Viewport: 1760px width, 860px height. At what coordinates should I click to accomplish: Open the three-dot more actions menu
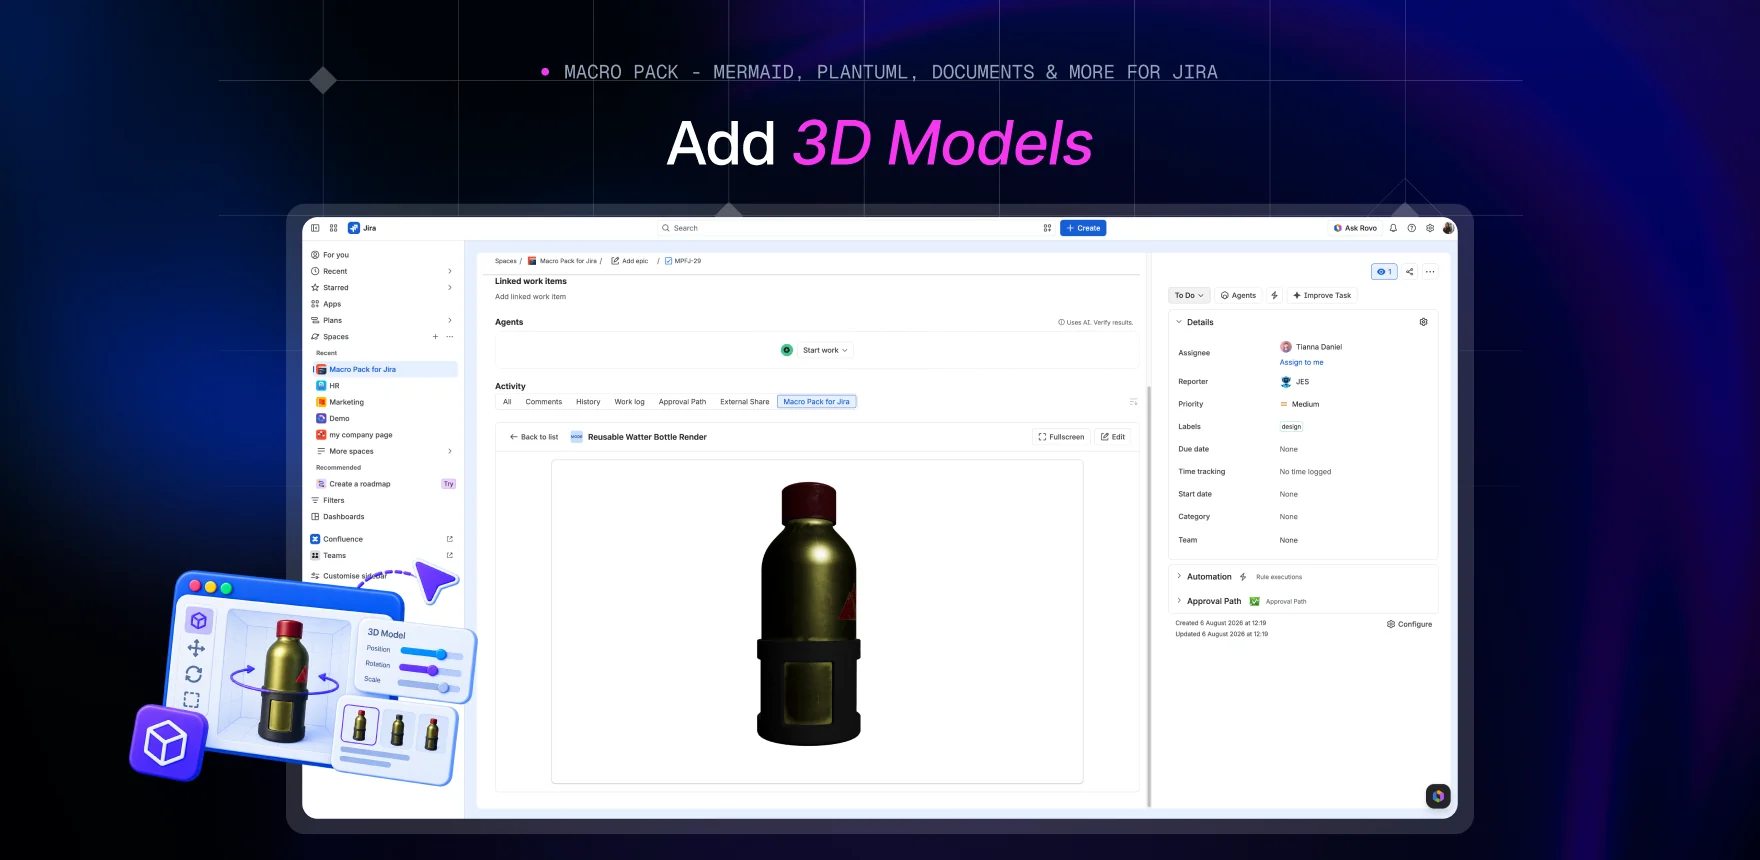tap(1430, 271)
